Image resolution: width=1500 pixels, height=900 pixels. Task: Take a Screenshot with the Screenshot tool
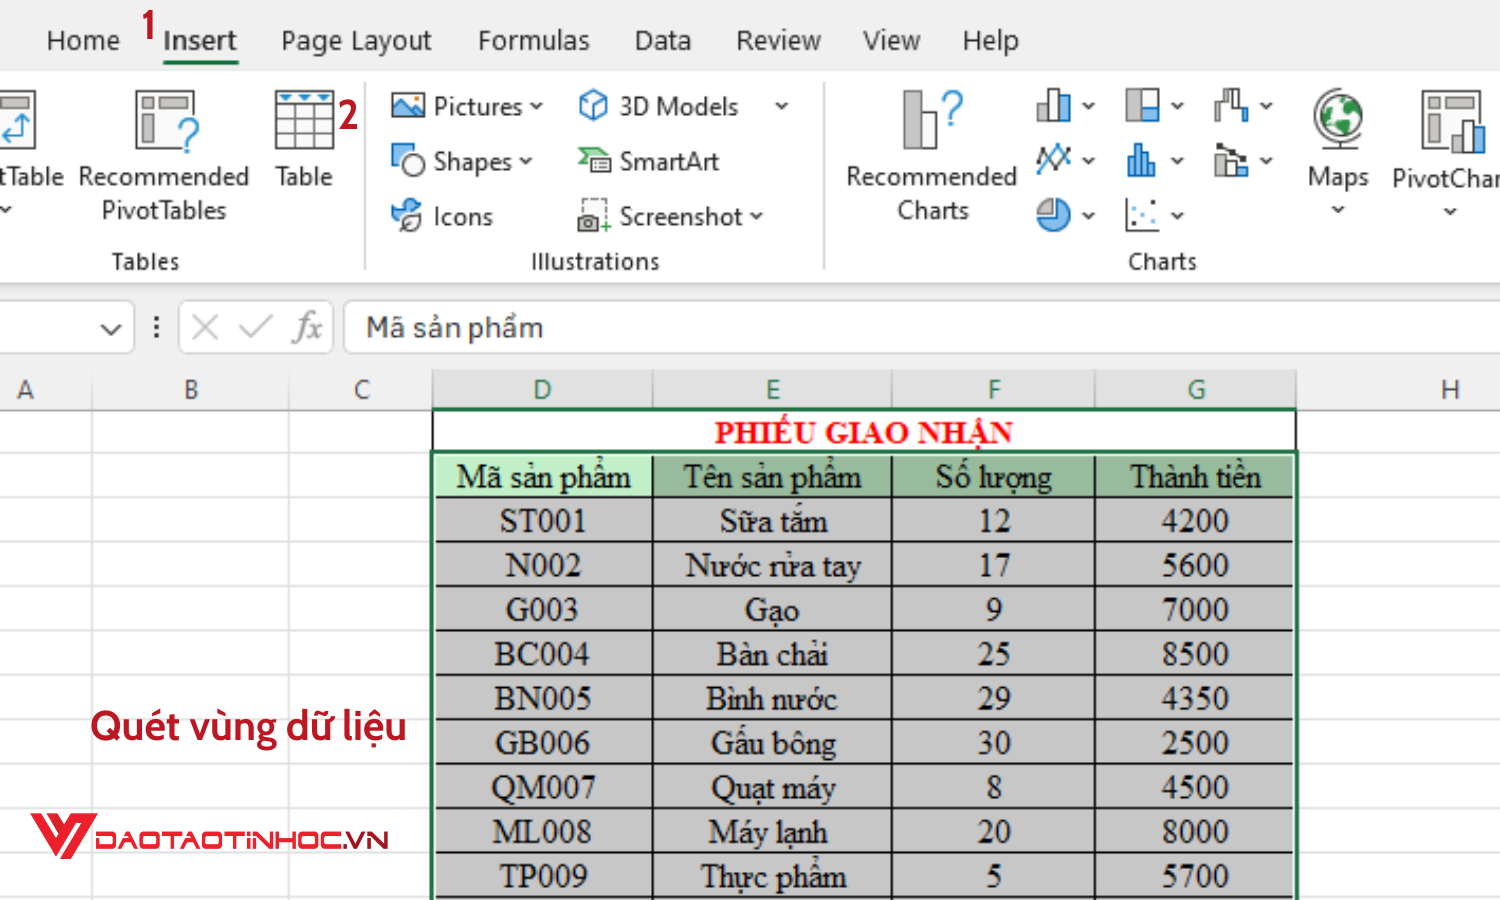pyautogui.click(x=670, y=216)
